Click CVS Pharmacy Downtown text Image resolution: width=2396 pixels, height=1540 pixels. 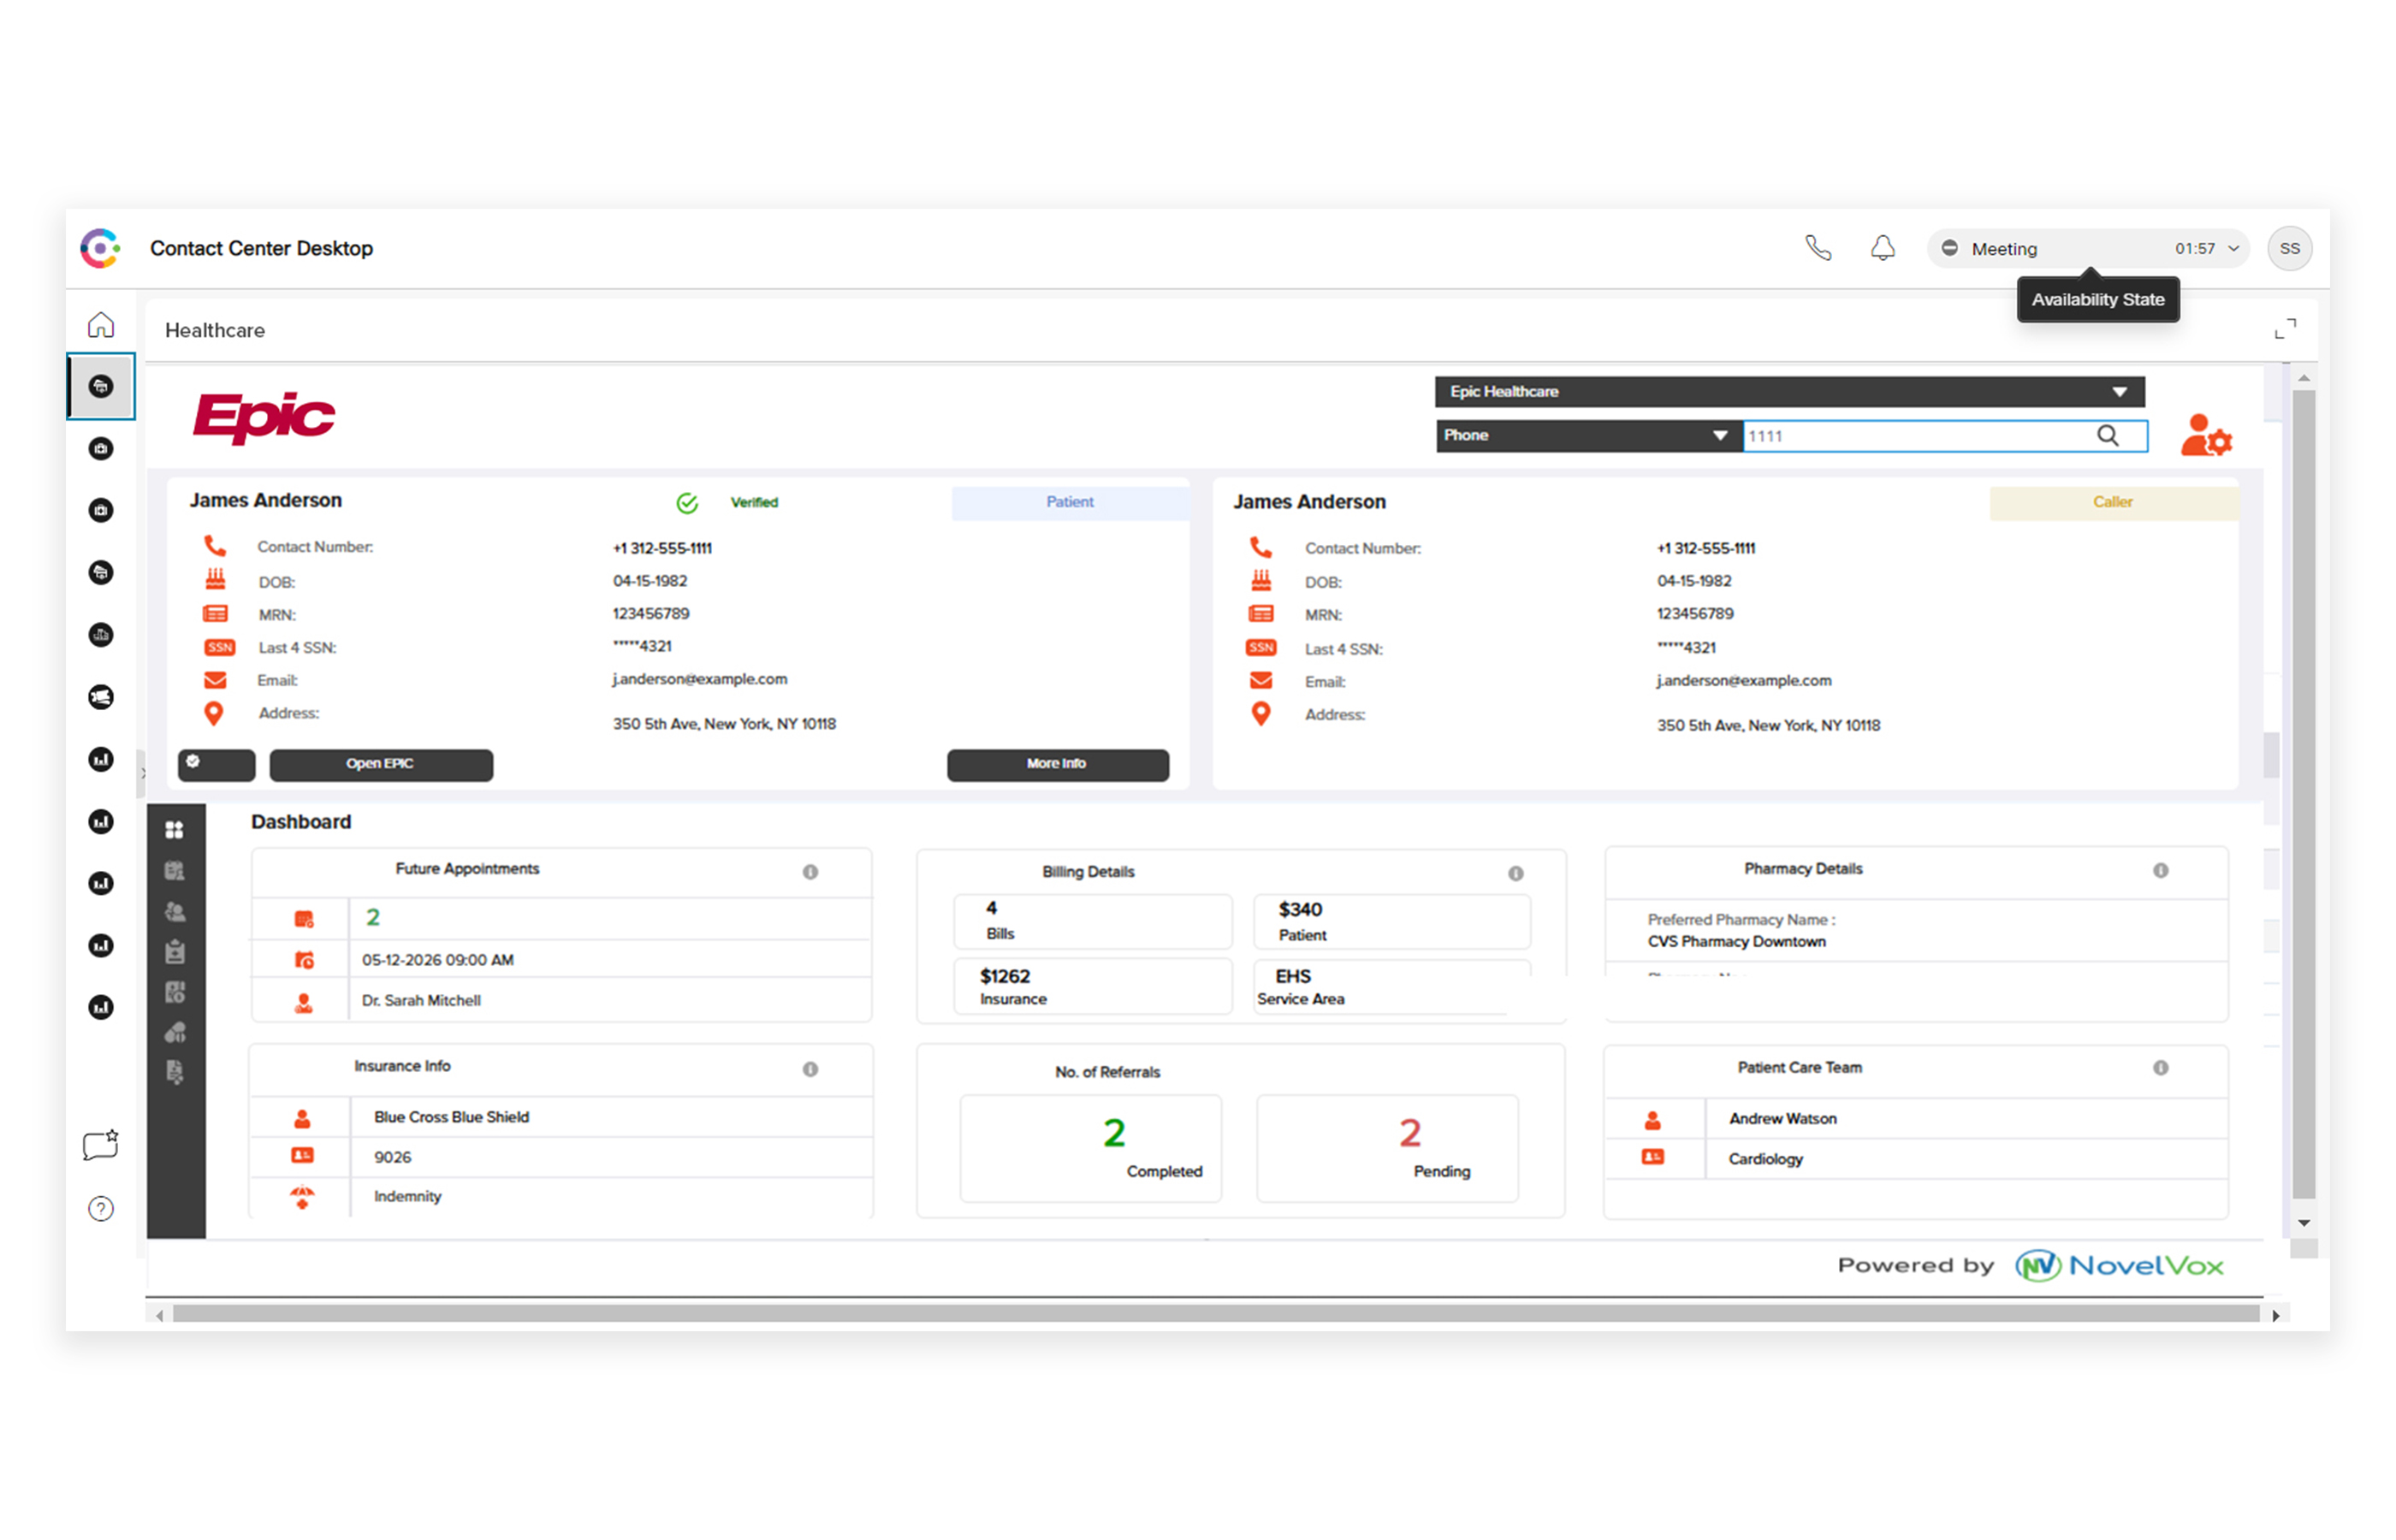(x=1737, y=942)
